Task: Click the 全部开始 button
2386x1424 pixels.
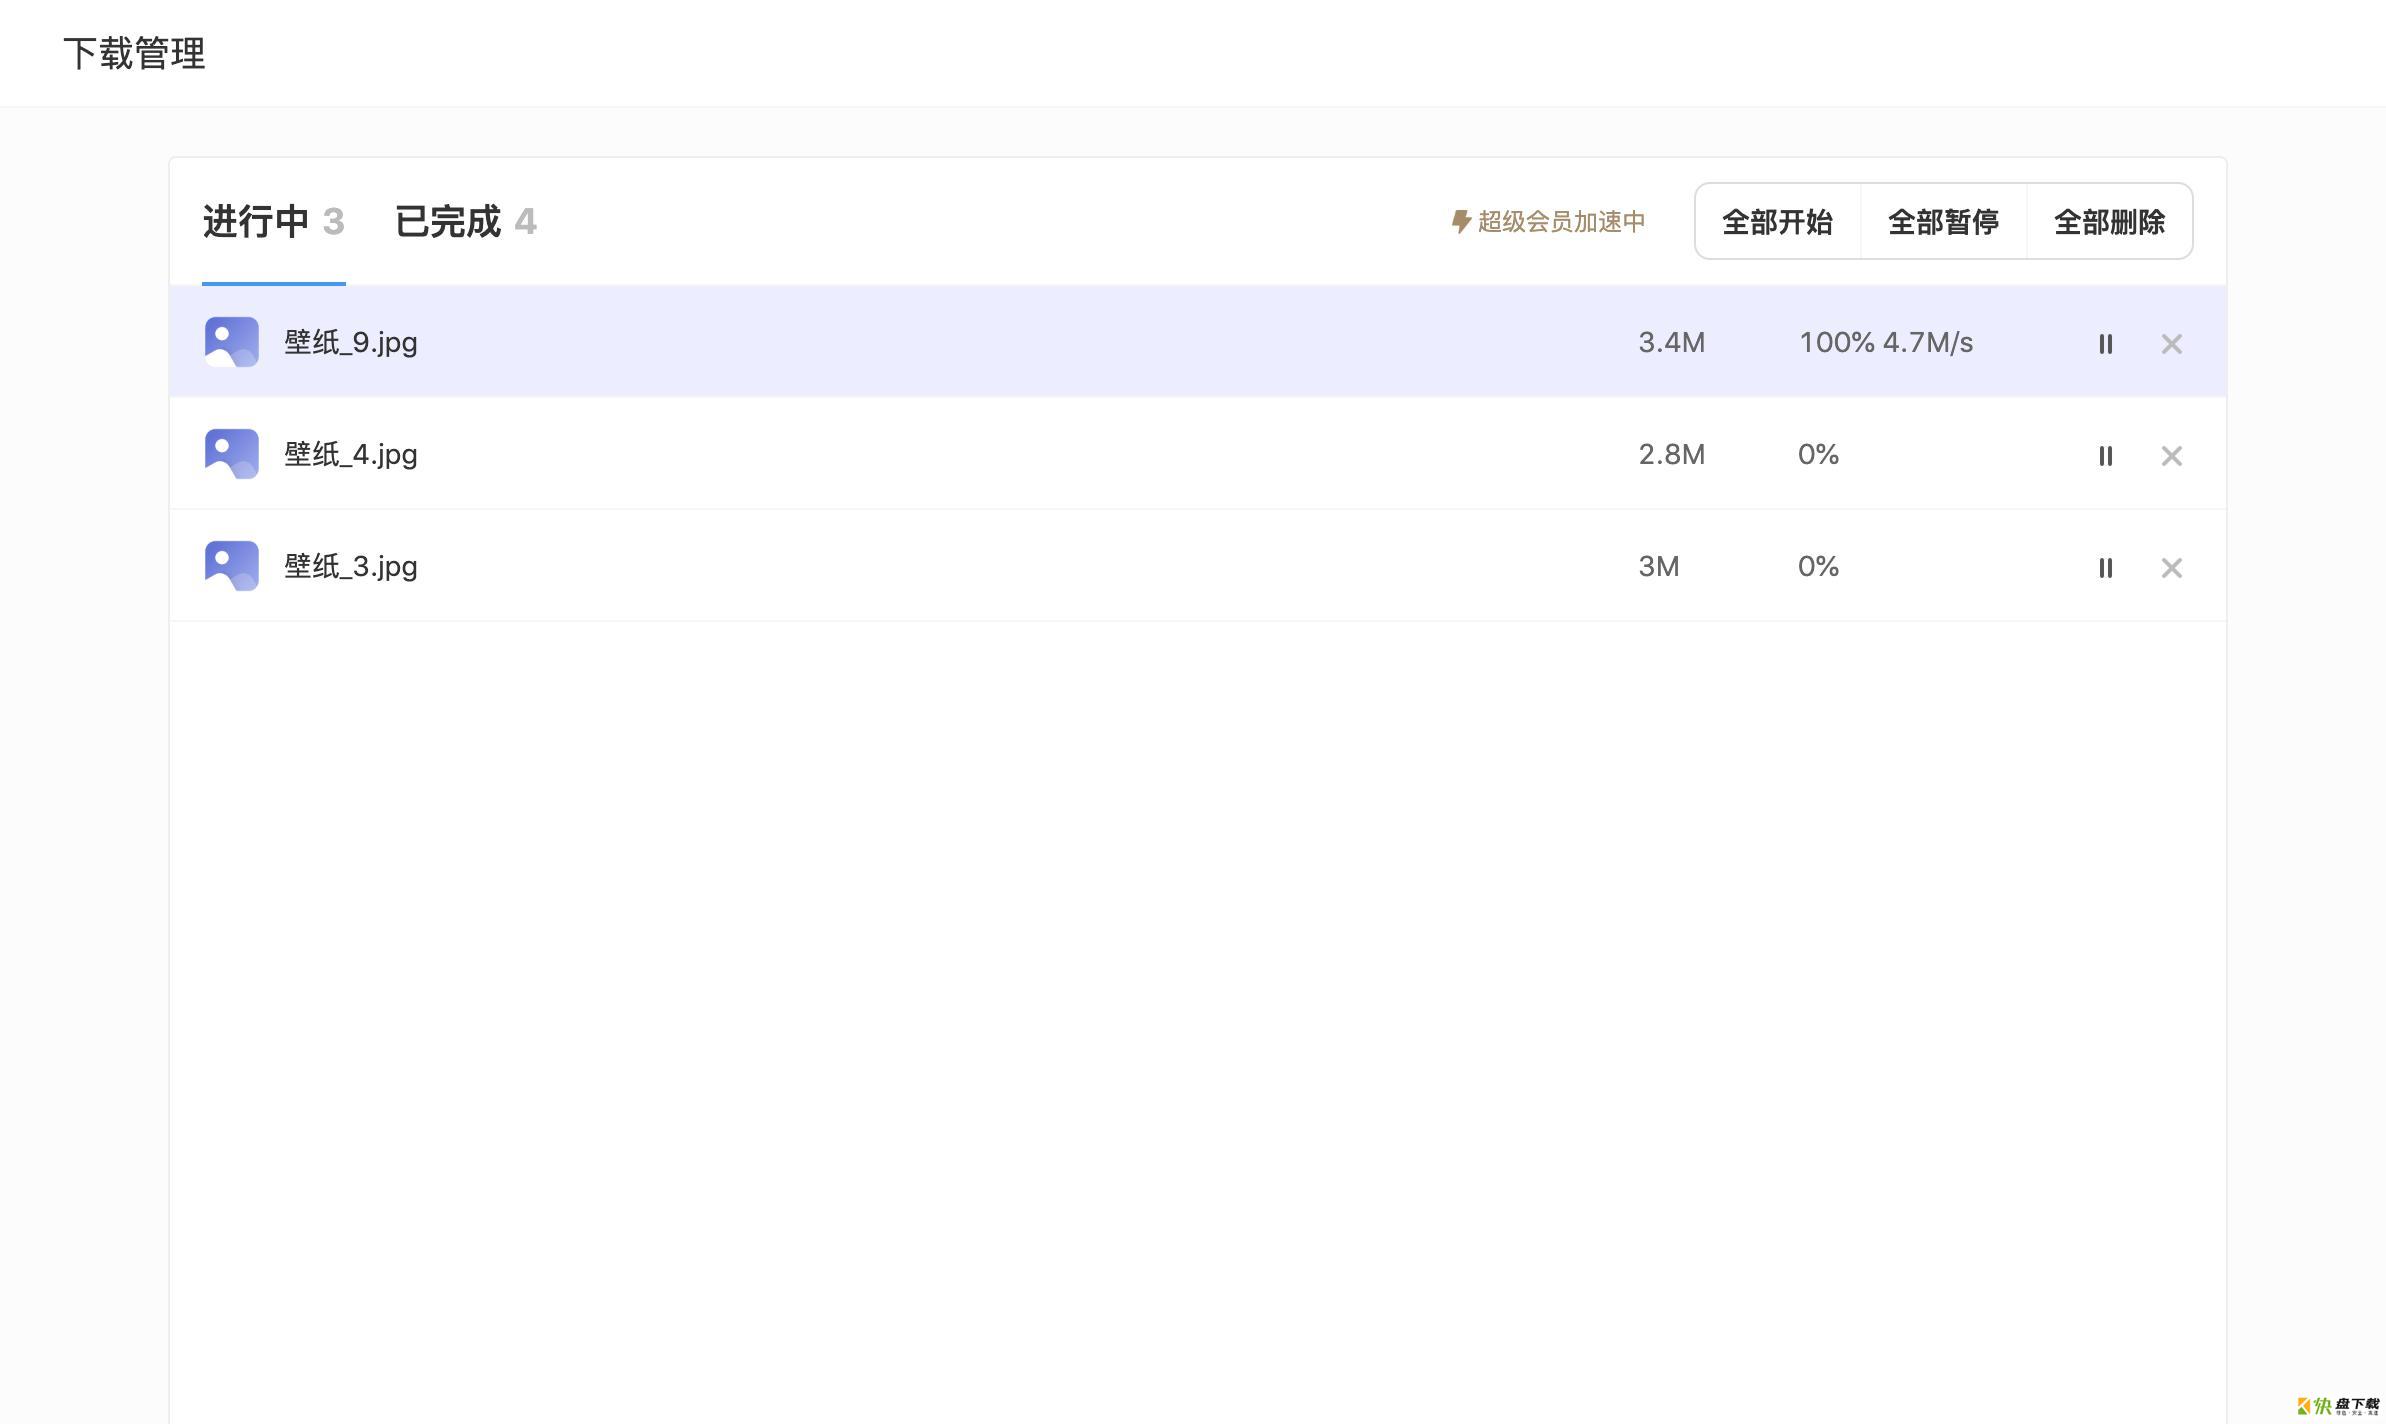Action: pos(1777,221)
